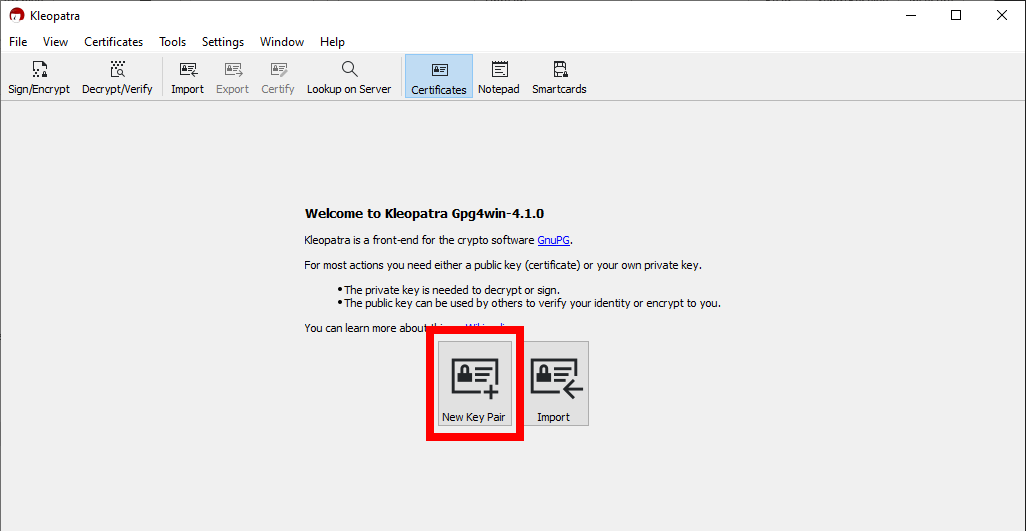Click the large Import button beside New Key Pair
This screenshot has width=1026, height=531.
[x=553, y=383]
